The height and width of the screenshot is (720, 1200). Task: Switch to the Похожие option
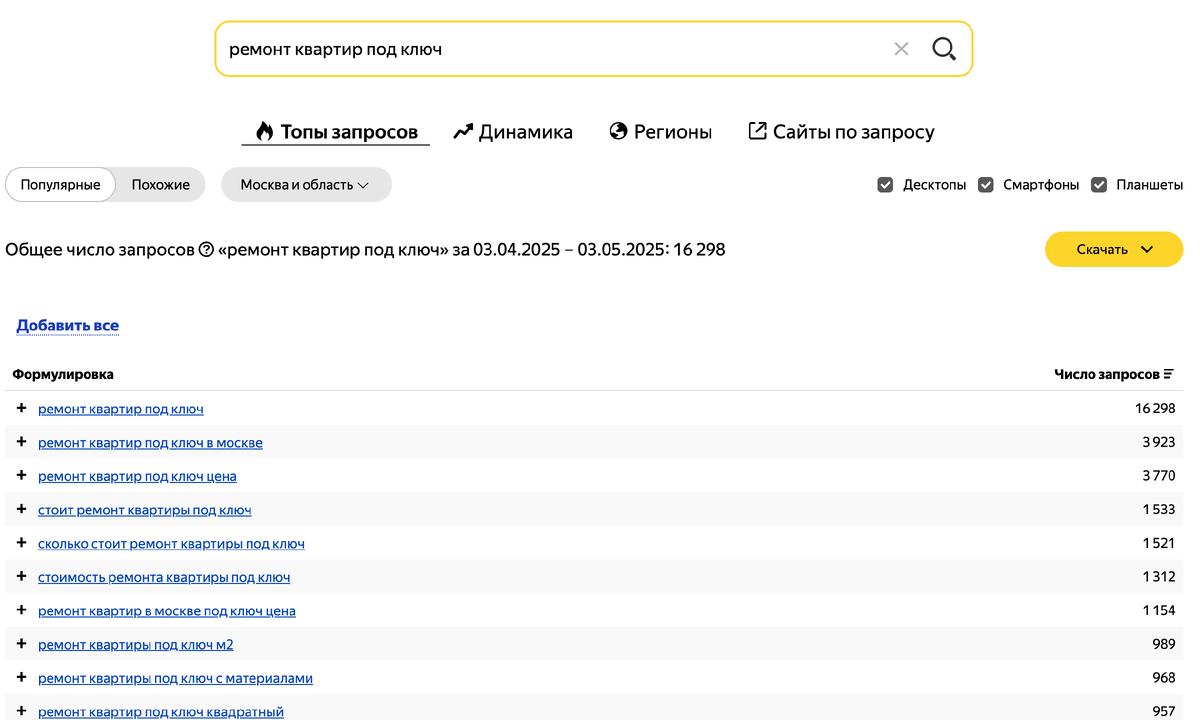pyautogui.click(x=161, y=185)
